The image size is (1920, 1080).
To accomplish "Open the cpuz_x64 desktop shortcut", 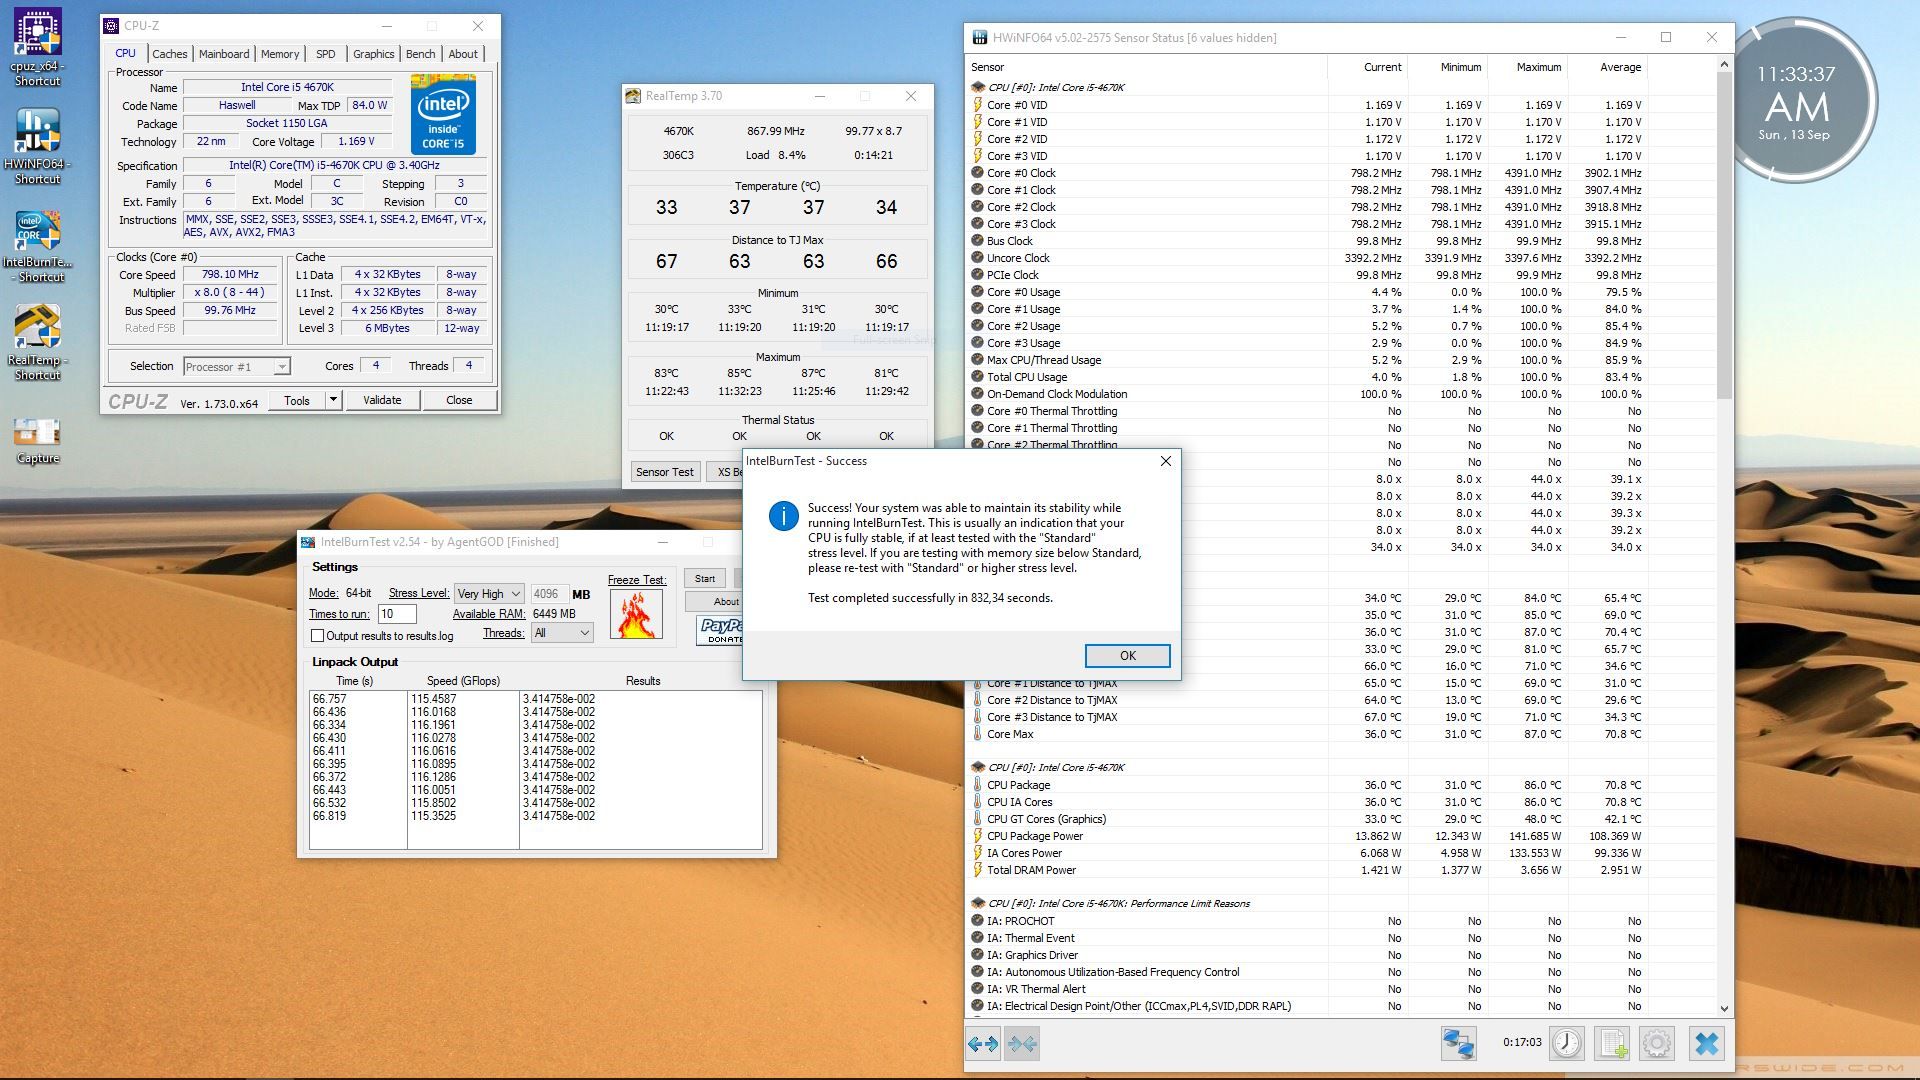I will click(37, 47).
